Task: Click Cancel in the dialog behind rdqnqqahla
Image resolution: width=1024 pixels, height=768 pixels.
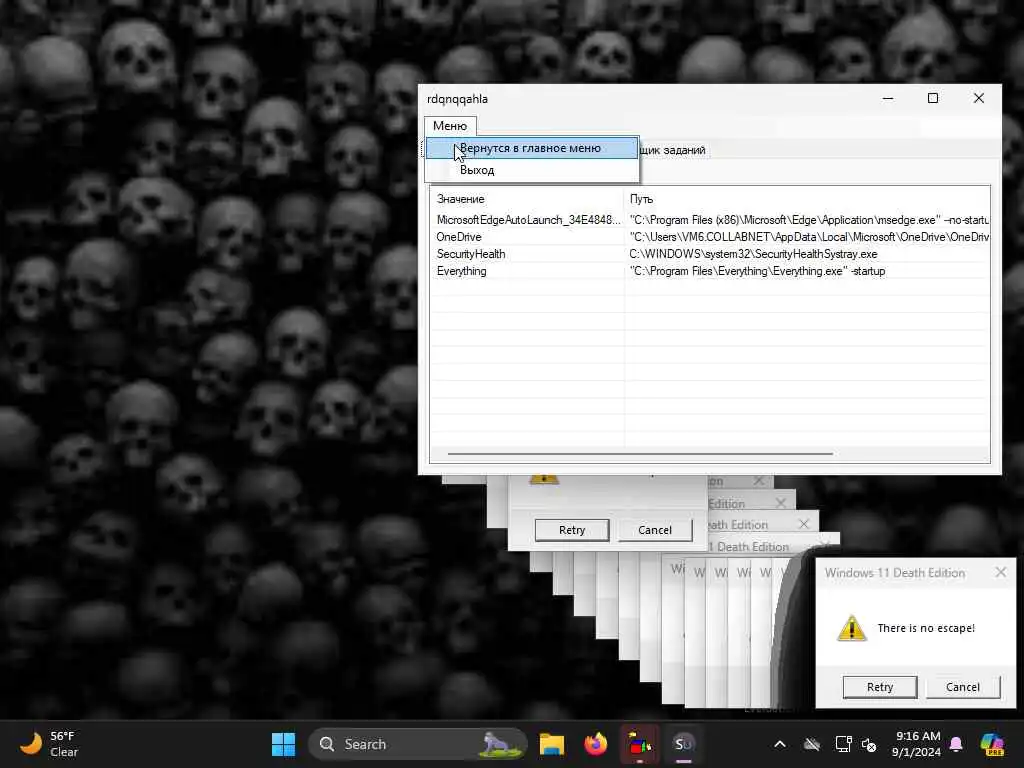Action: [654, 530]
